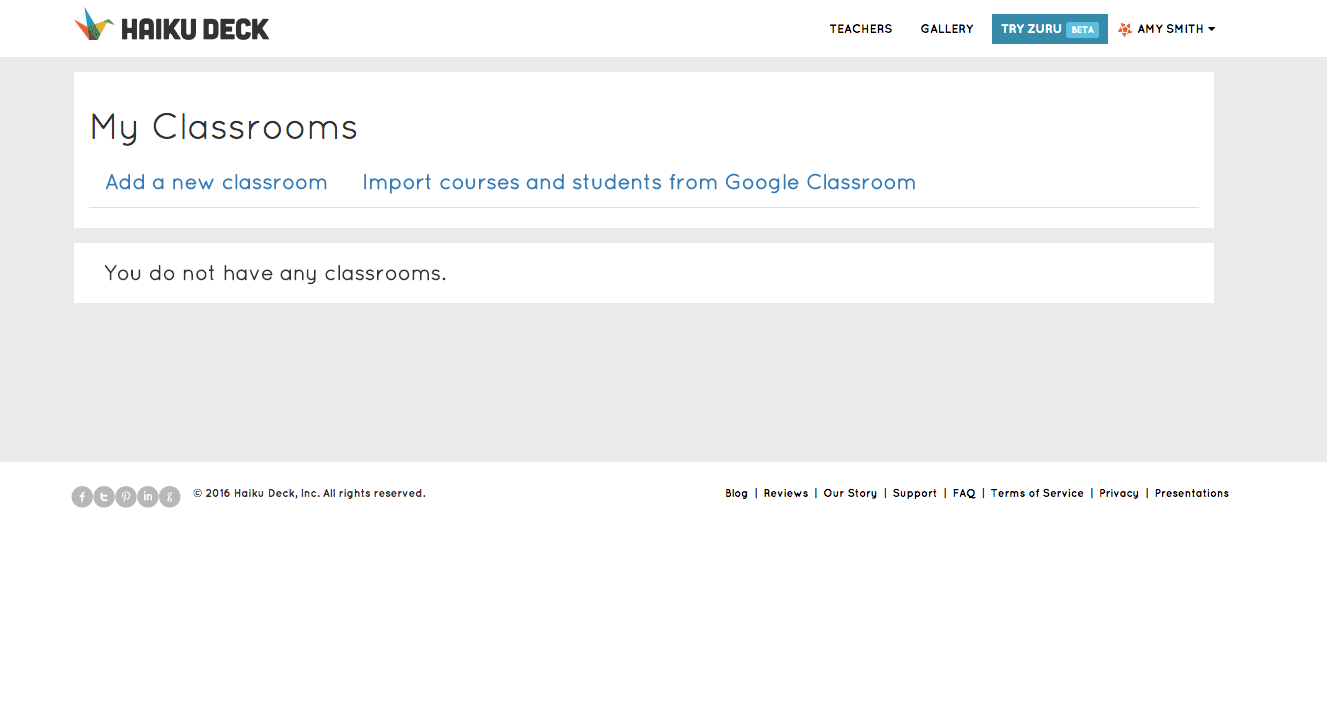Click Add a new classroom link
The width and height of the screenshot is (1327, 711).
(216, 182)
